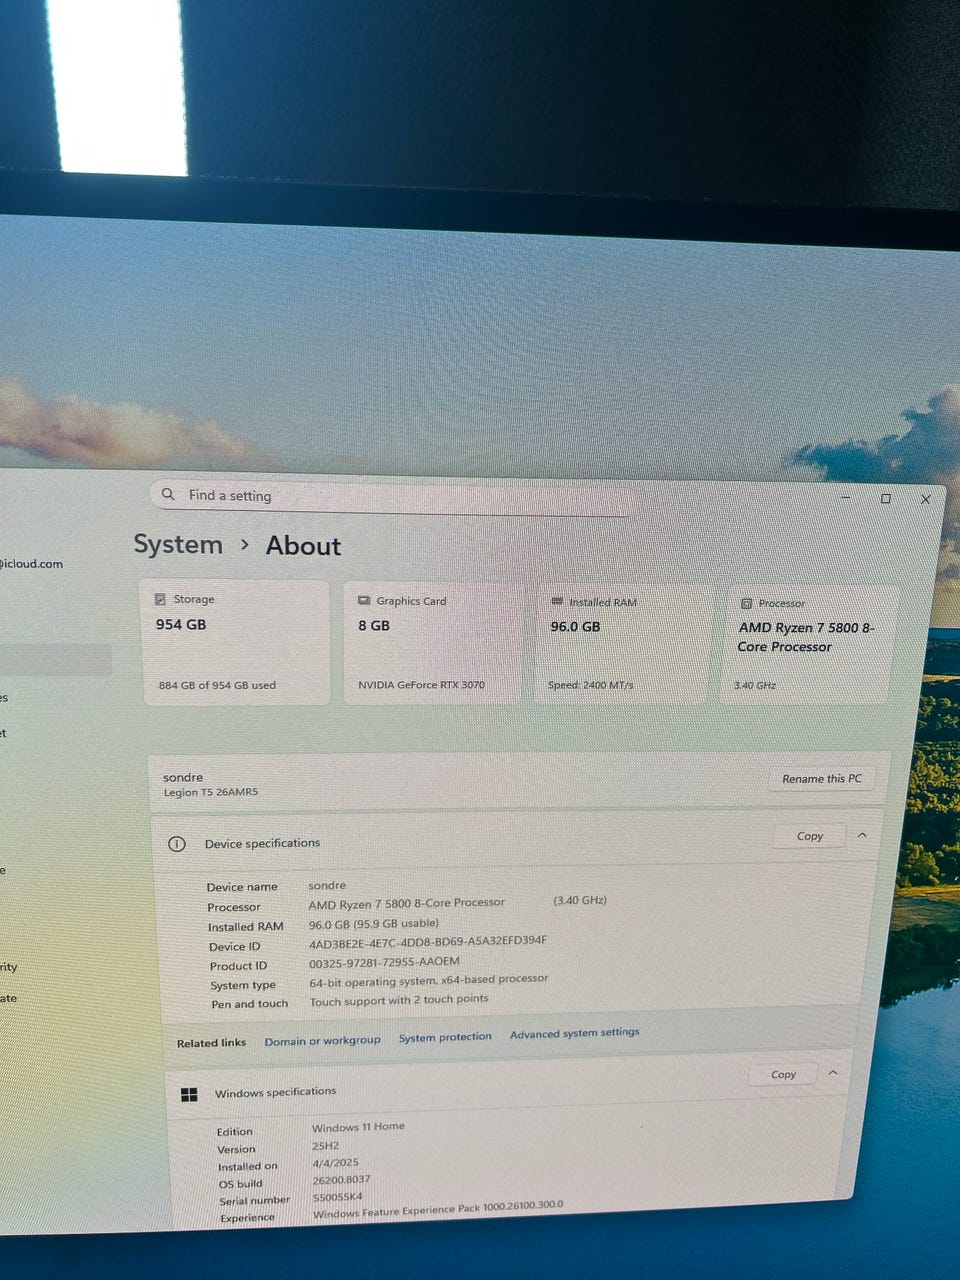This screenshot has width=960, height=1280.
Task: Copy the Device specifications
Action: (x=810, y=836)
